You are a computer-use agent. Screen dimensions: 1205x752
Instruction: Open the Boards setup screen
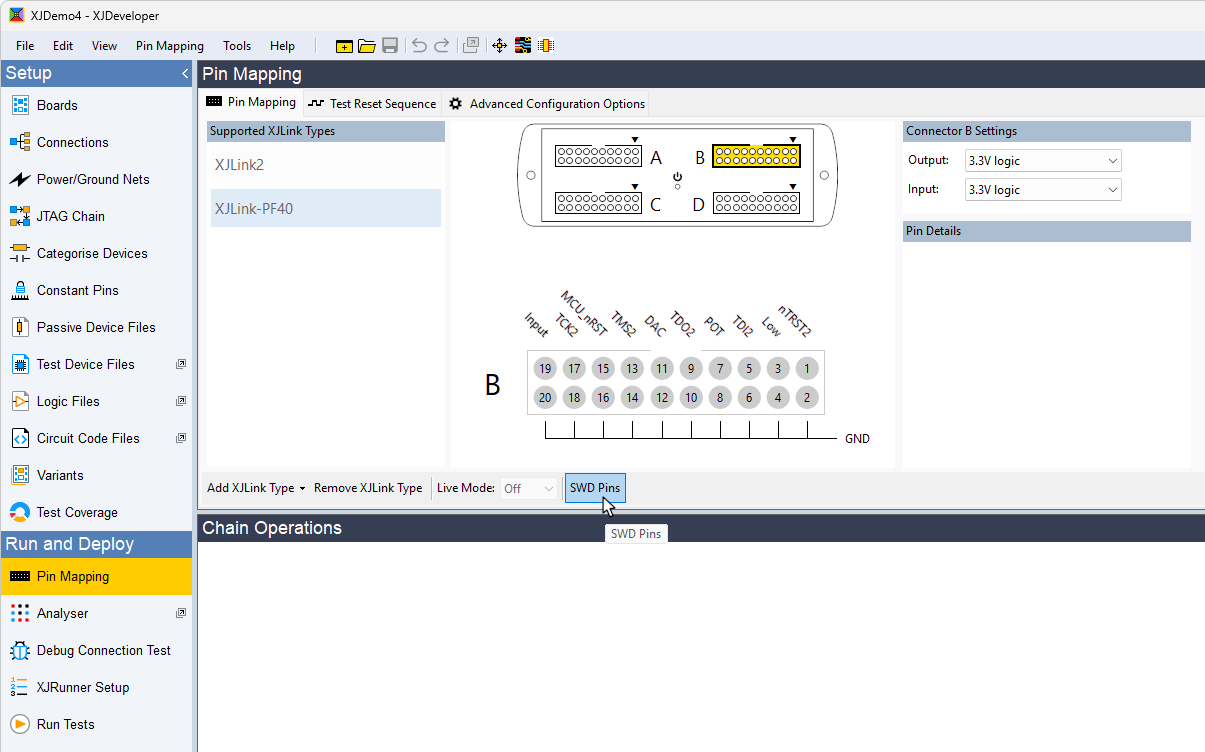pos(96,105)
